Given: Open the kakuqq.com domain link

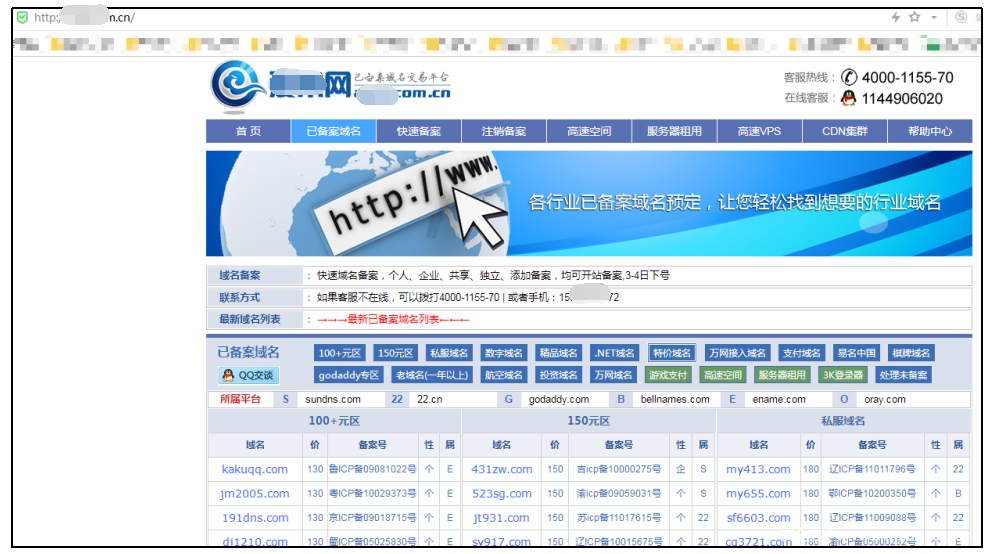Looking at the screenshot, I should tap(254, 469).
